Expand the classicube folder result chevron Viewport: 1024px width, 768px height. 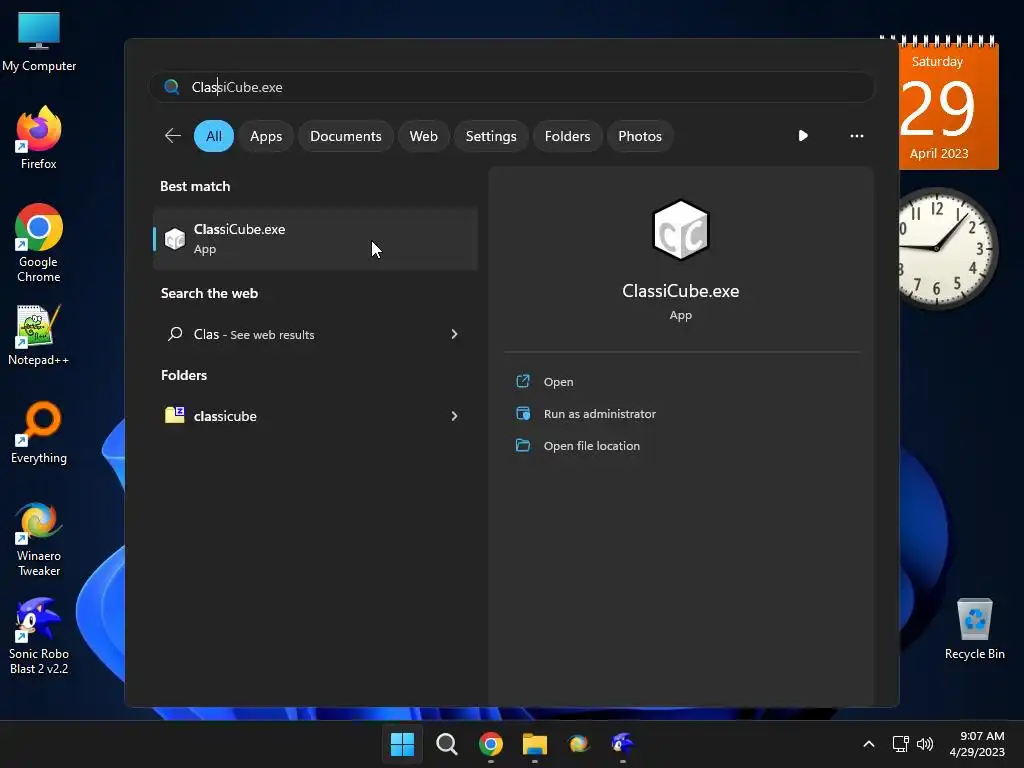pos(455,416)
